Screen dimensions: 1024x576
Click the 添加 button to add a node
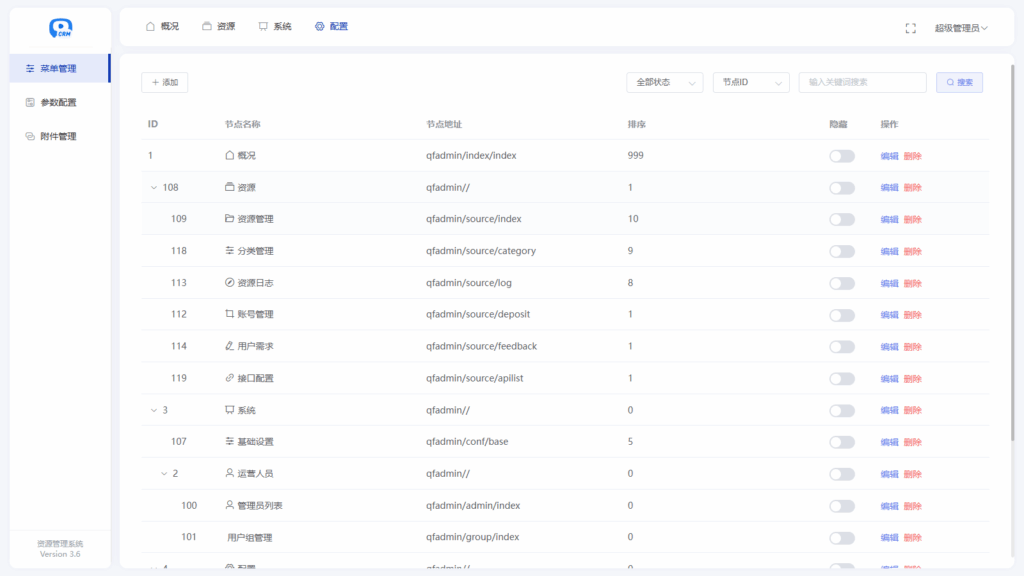pos(164,82)
